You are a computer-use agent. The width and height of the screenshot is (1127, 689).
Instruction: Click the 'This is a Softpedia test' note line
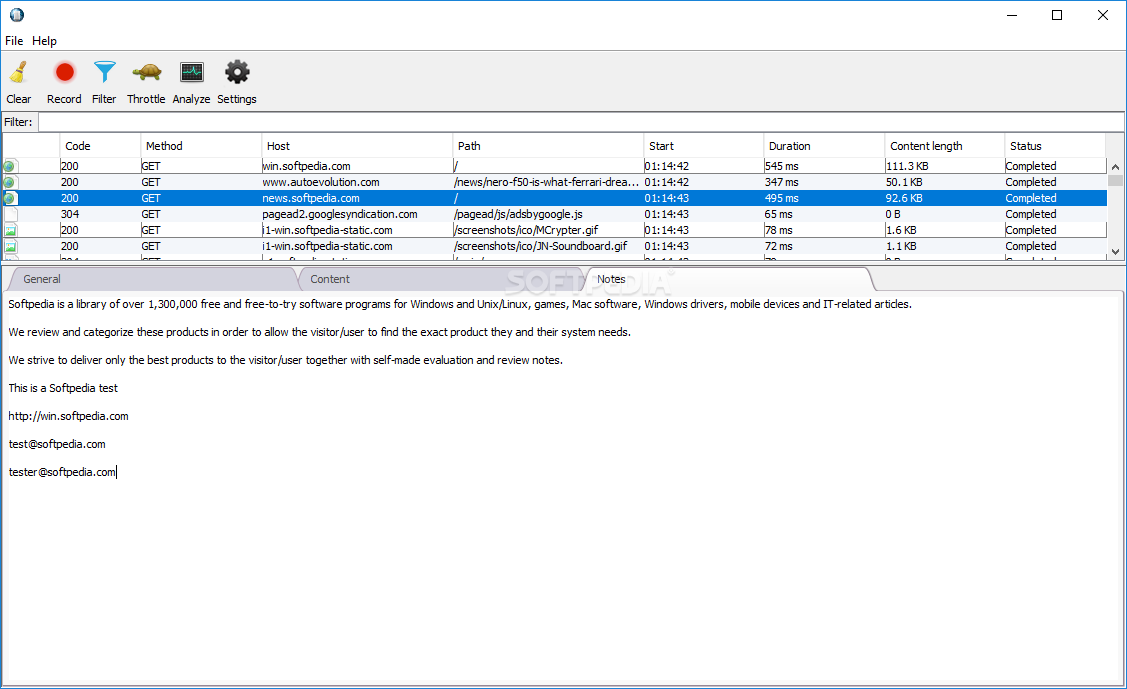(63, 388)
